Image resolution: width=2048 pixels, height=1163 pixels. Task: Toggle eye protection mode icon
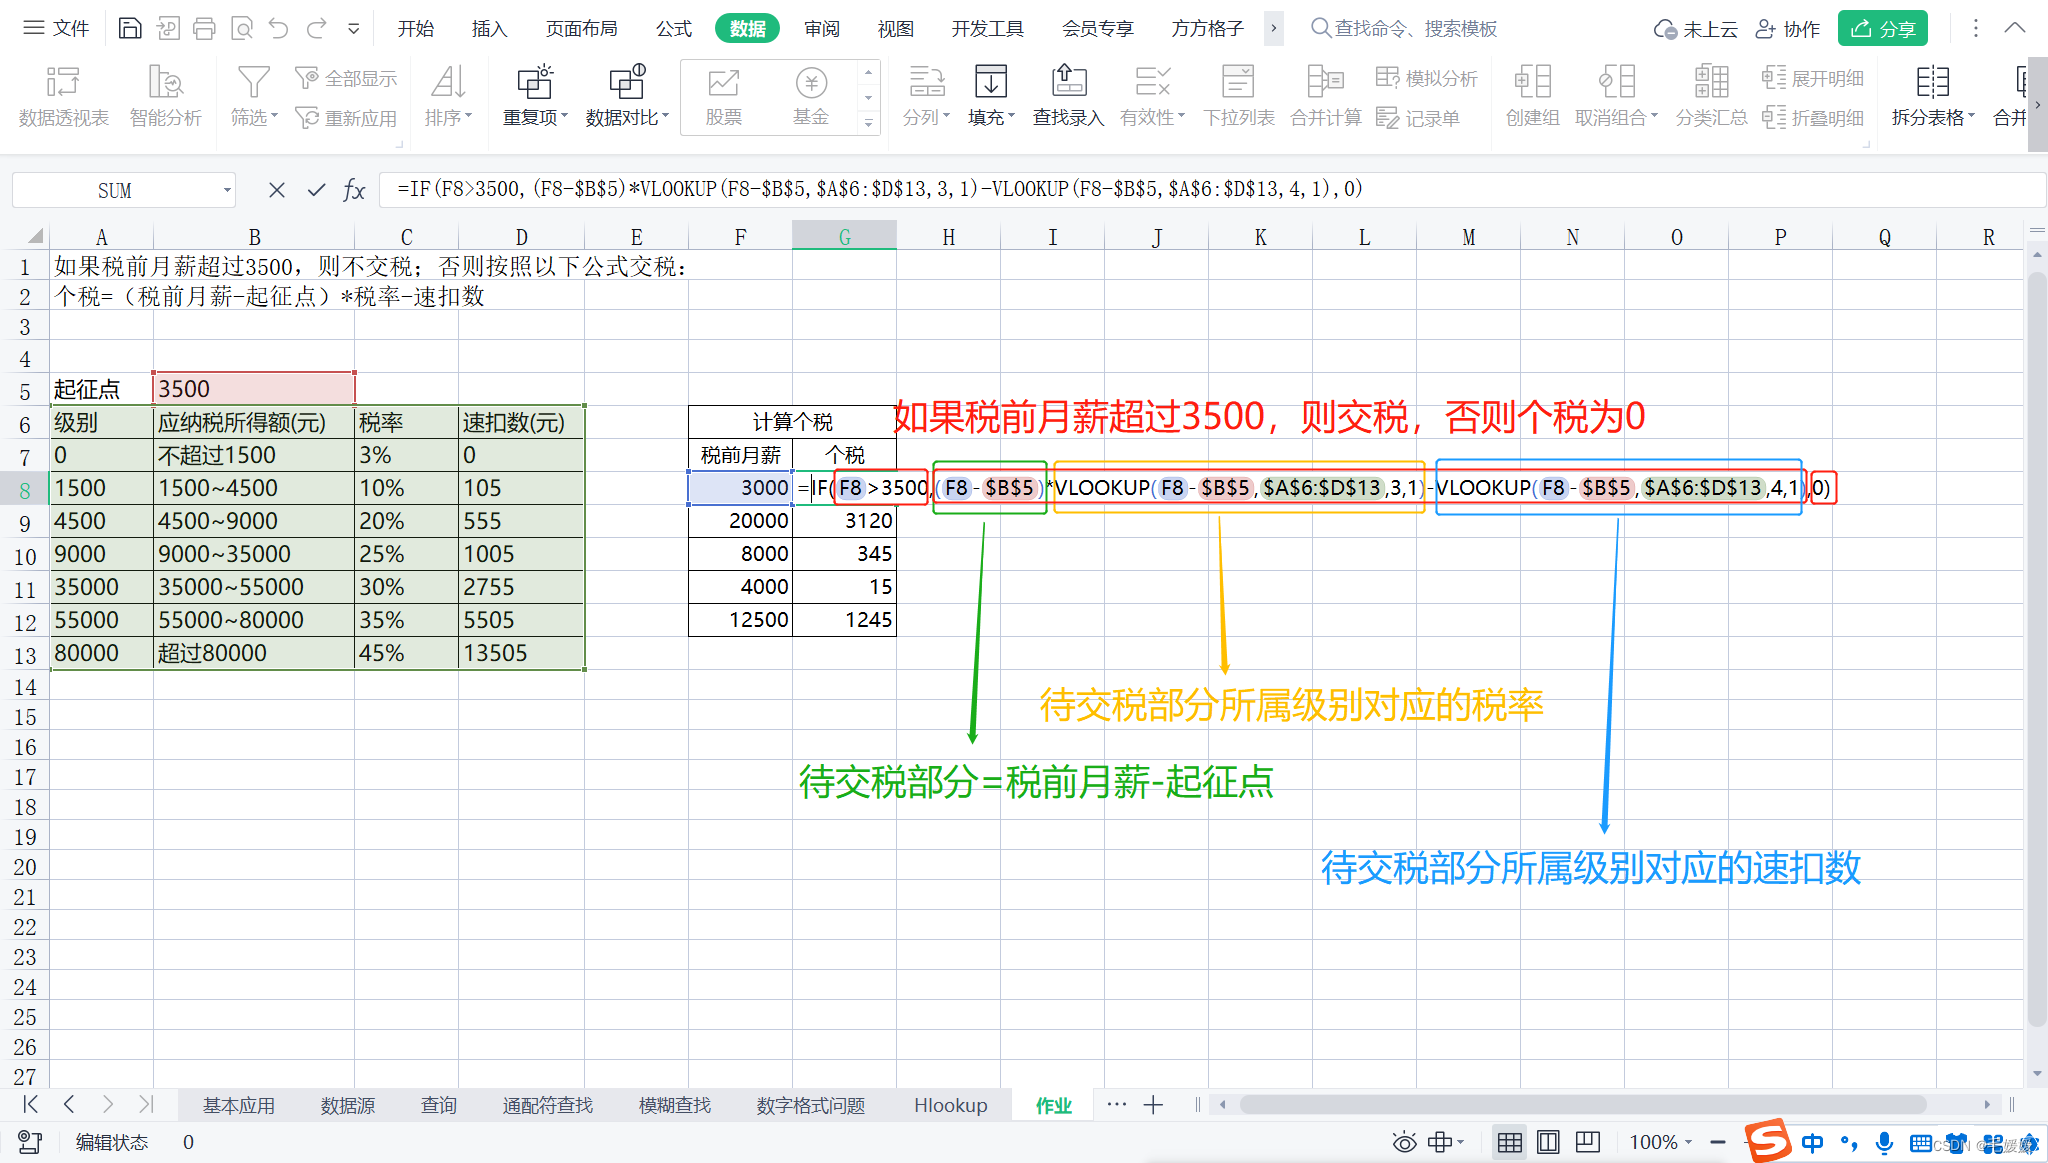click(1404, 1142)
